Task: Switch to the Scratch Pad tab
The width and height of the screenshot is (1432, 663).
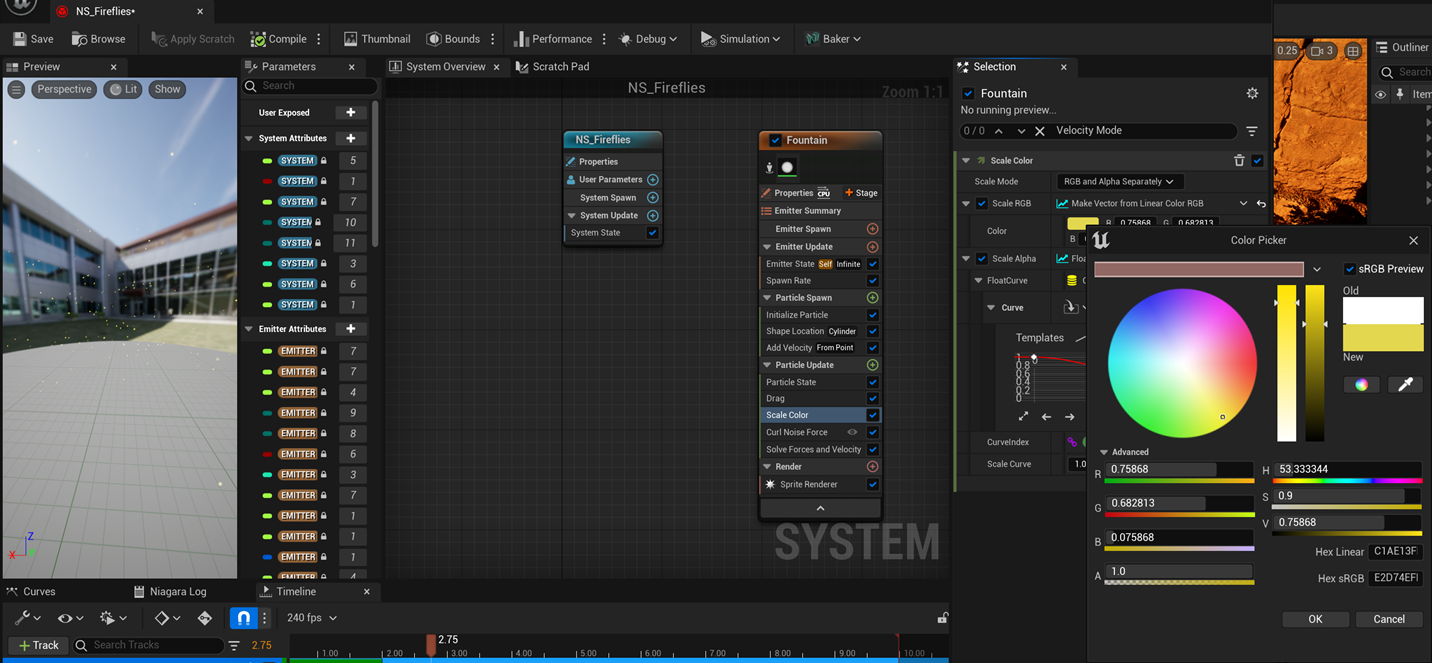Action: tap(560, 67)
